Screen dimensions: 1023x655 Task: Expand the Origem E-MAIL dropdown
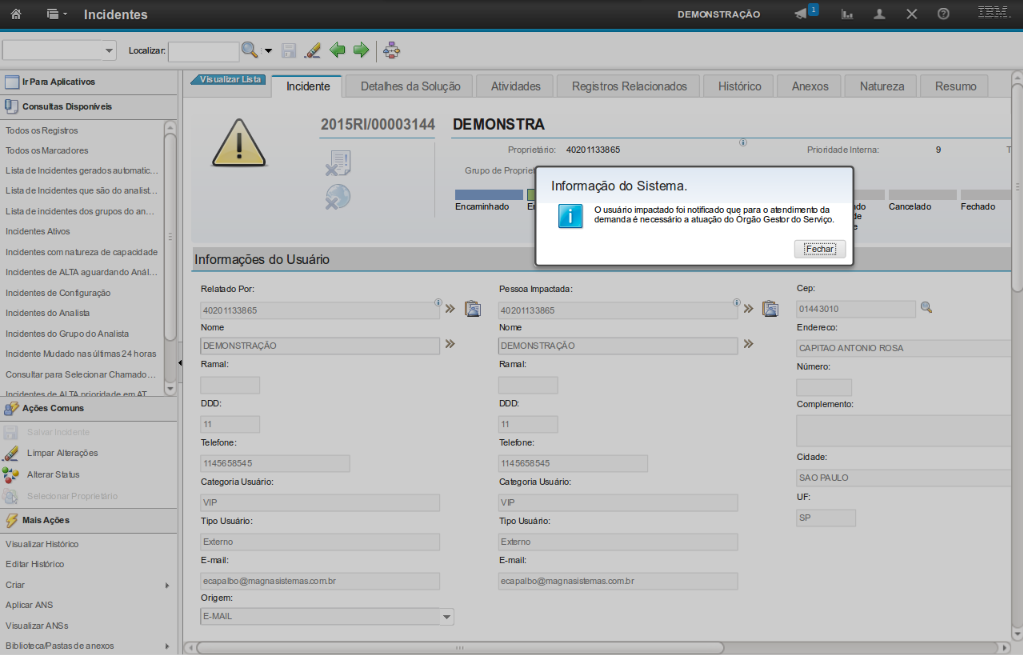click(x=447, y=617)
